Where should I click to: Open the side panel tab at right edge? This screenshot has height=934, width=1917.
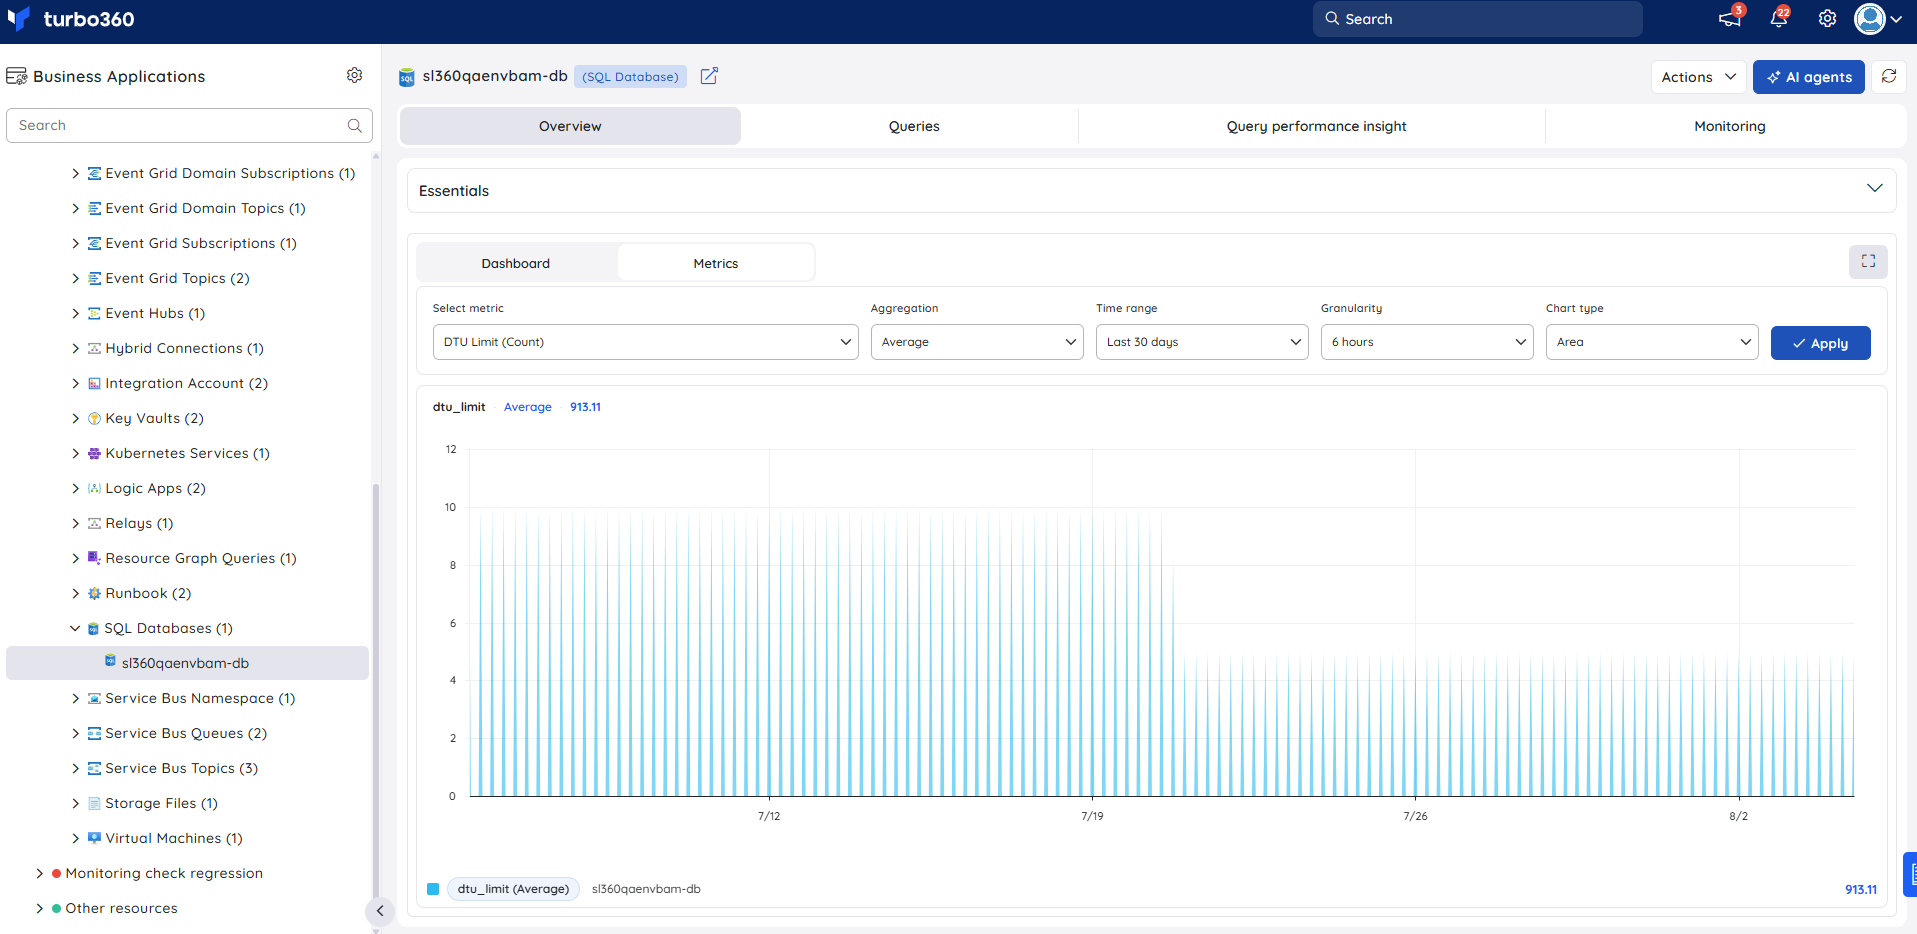point(1909,875)
